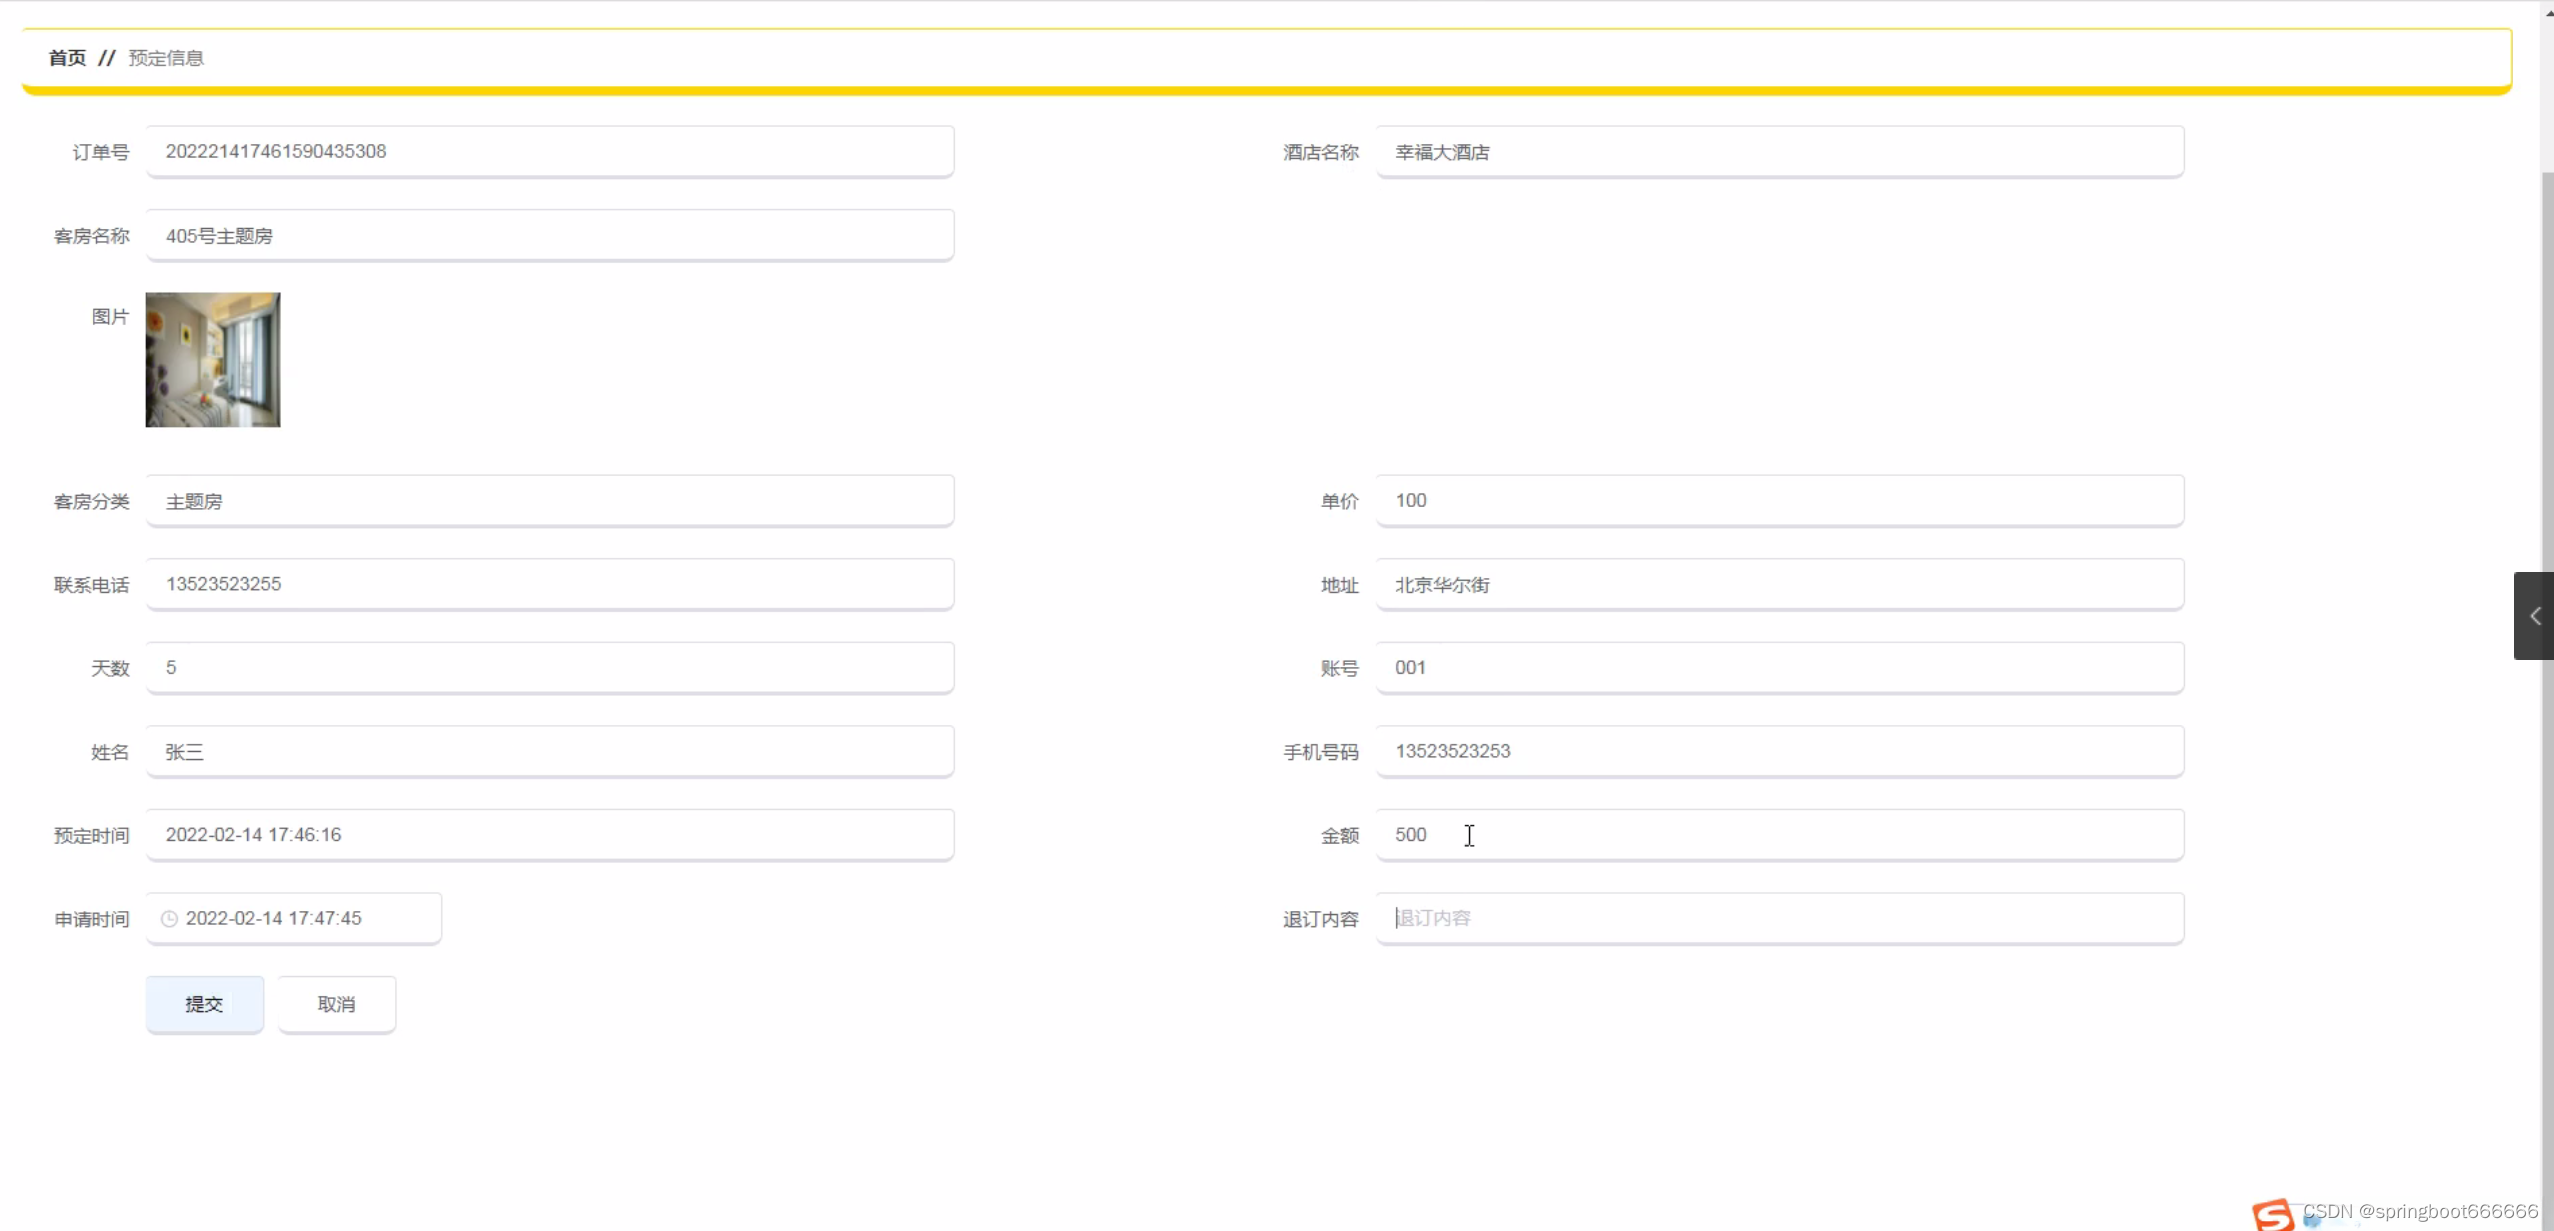The image size is (2554, 1231).
Task: Cancel the form with 取消 button
Action: (x=336, y=1004)
